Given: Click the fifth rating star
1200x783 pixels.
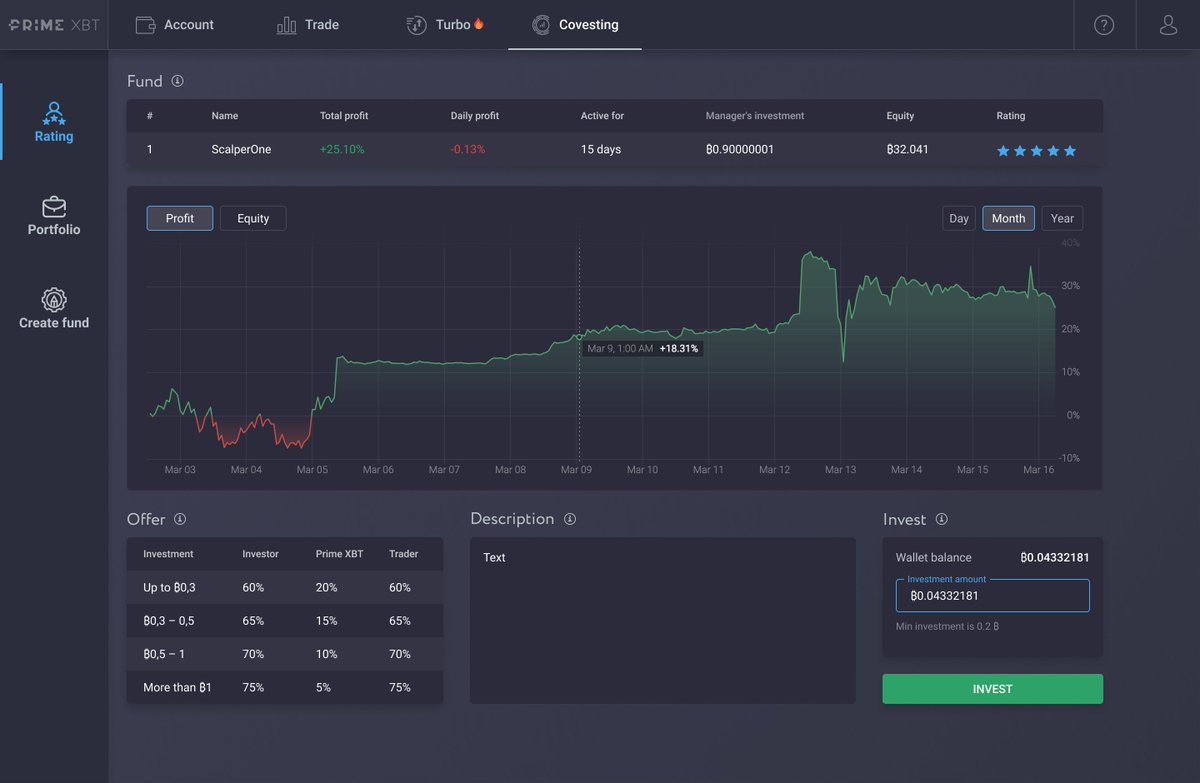Looking at the screenshot, I should [1070, 150].
